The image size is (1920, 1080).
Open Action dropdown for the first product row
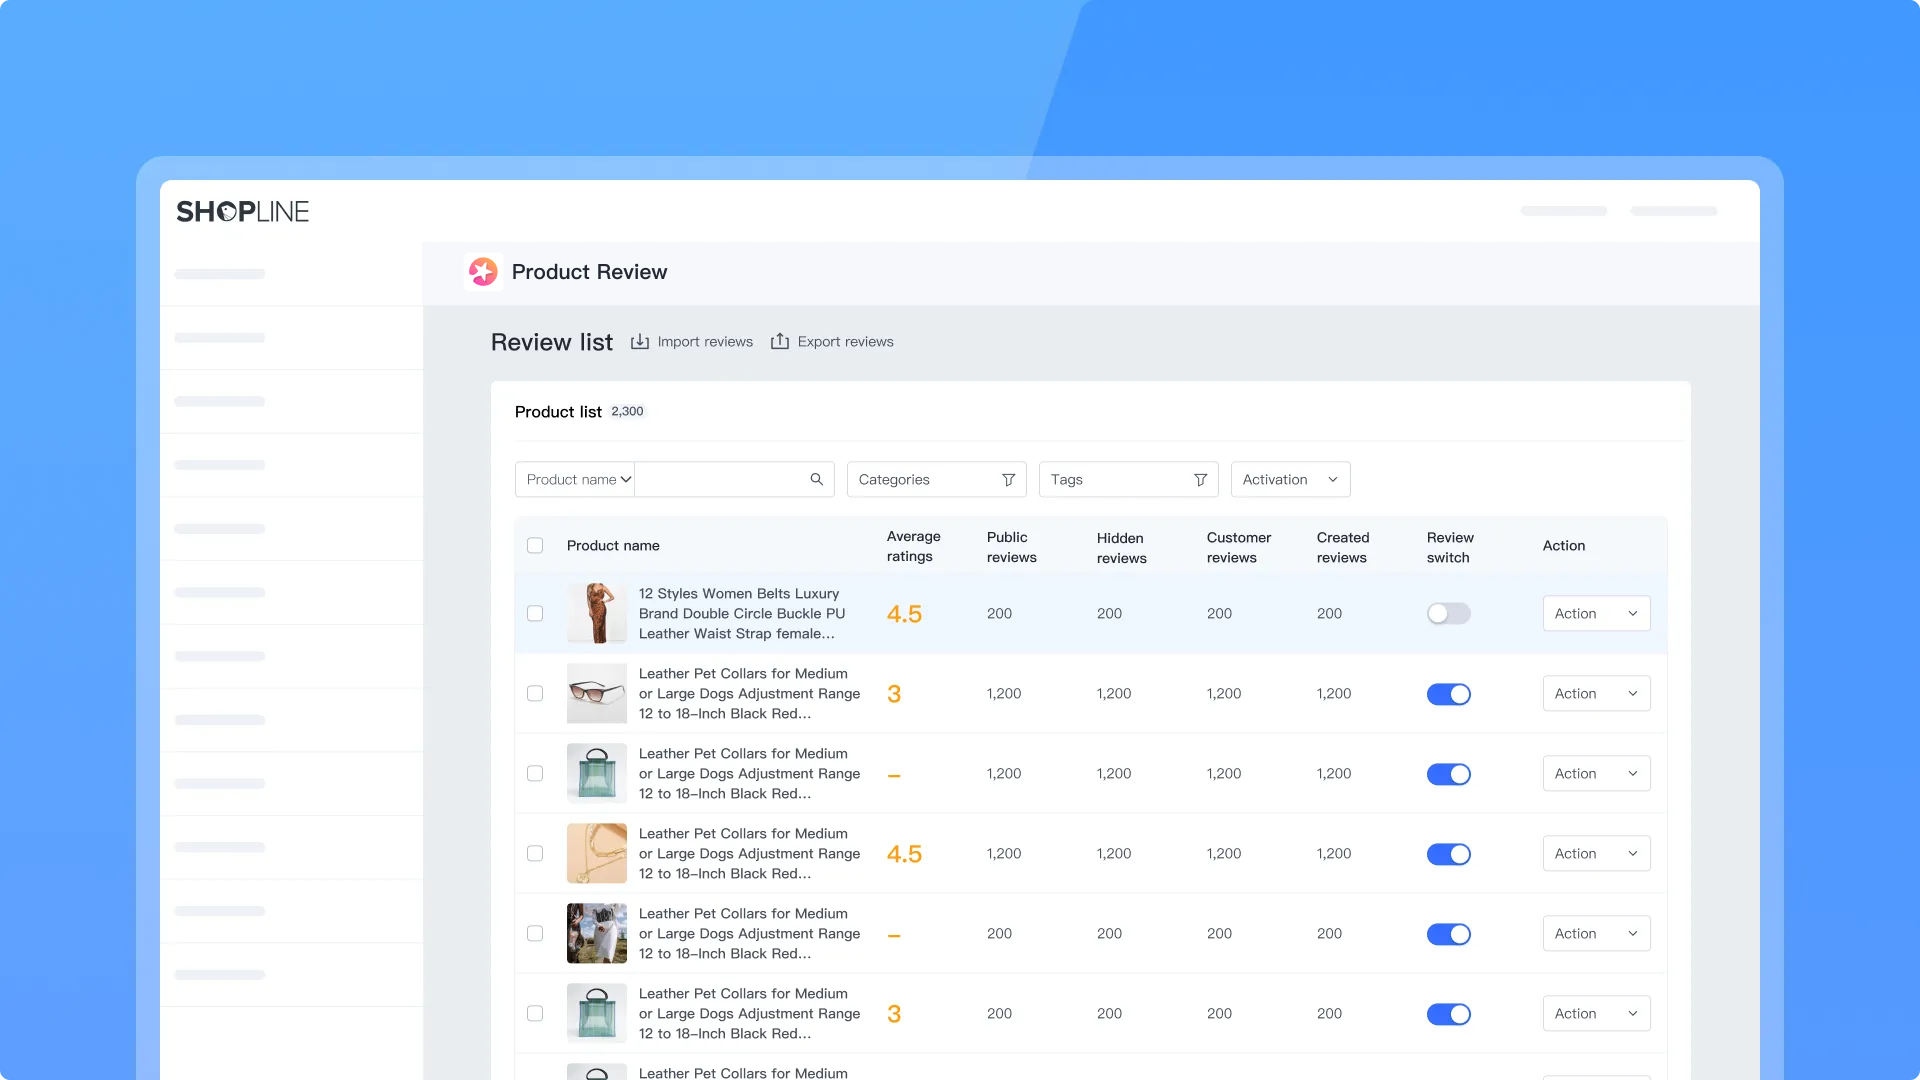pos(1596,614)
